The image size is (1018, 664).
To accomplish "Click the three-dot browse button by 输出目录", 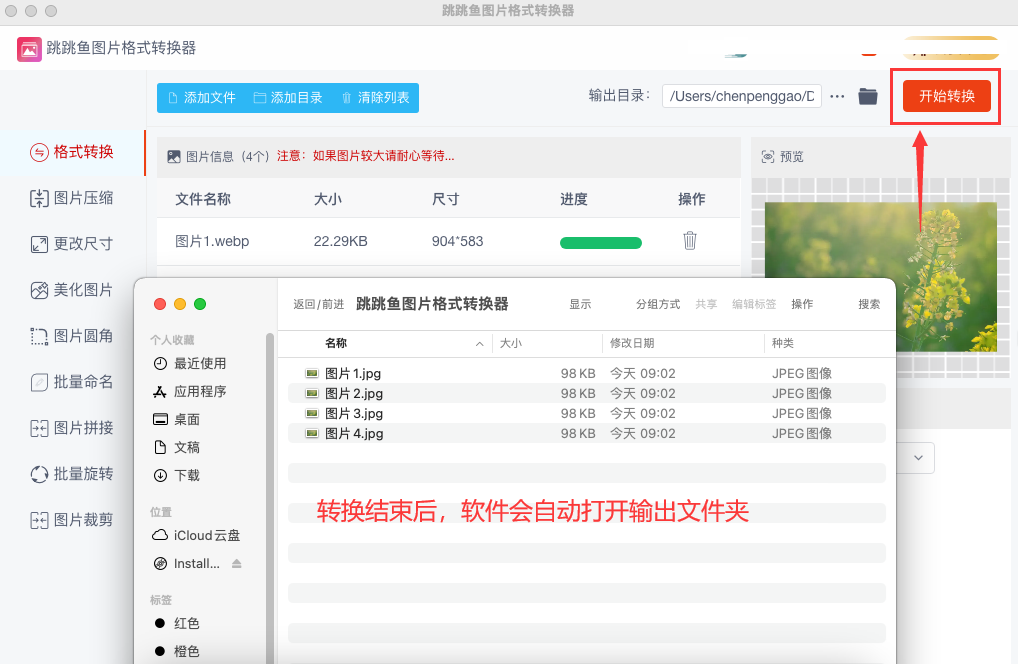I will [837, 96].
